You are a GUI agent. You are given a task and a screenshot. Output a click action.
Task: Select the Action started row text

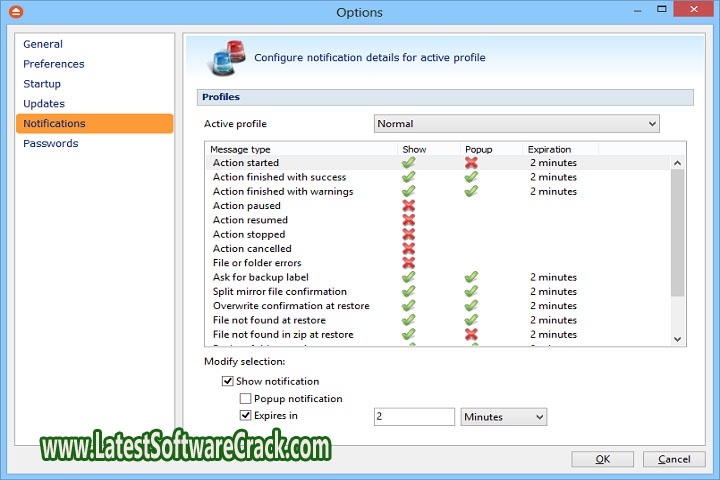click(x=246, y=163)
